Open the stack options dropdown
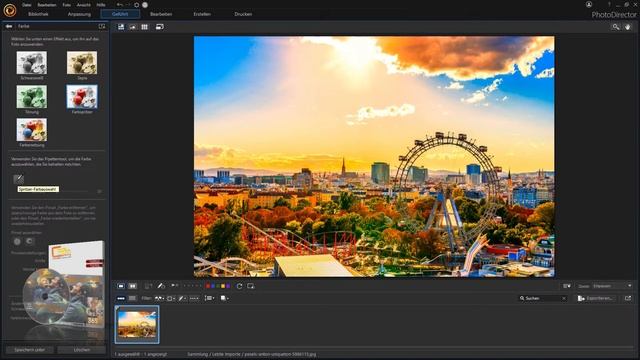This screenshot has width=640, height=360. [x=224, y=298]
